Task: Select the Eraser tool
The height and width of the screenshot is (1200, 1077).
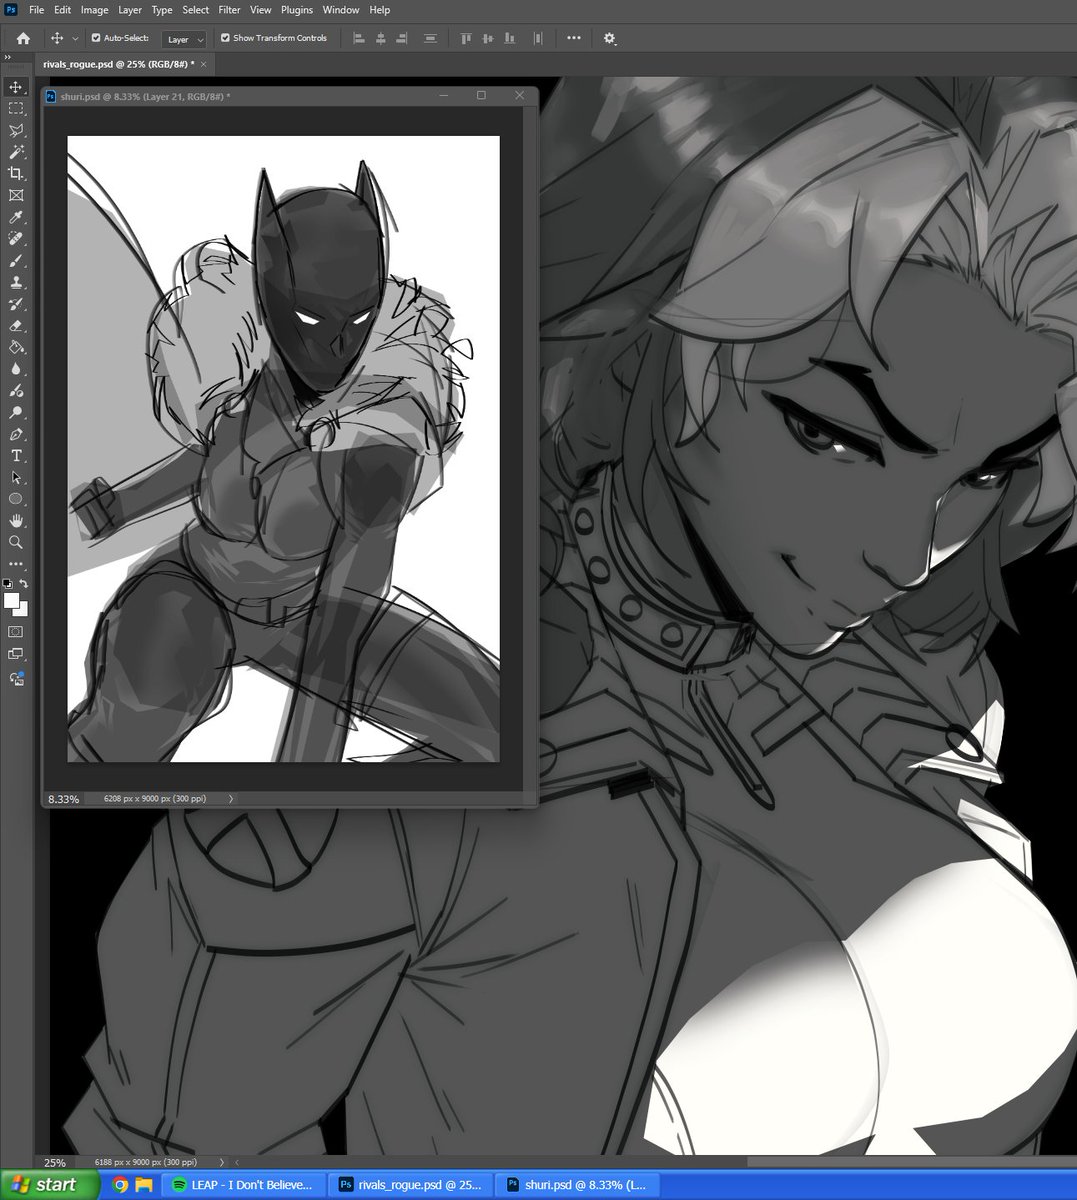Action: (x=16, y=326)
